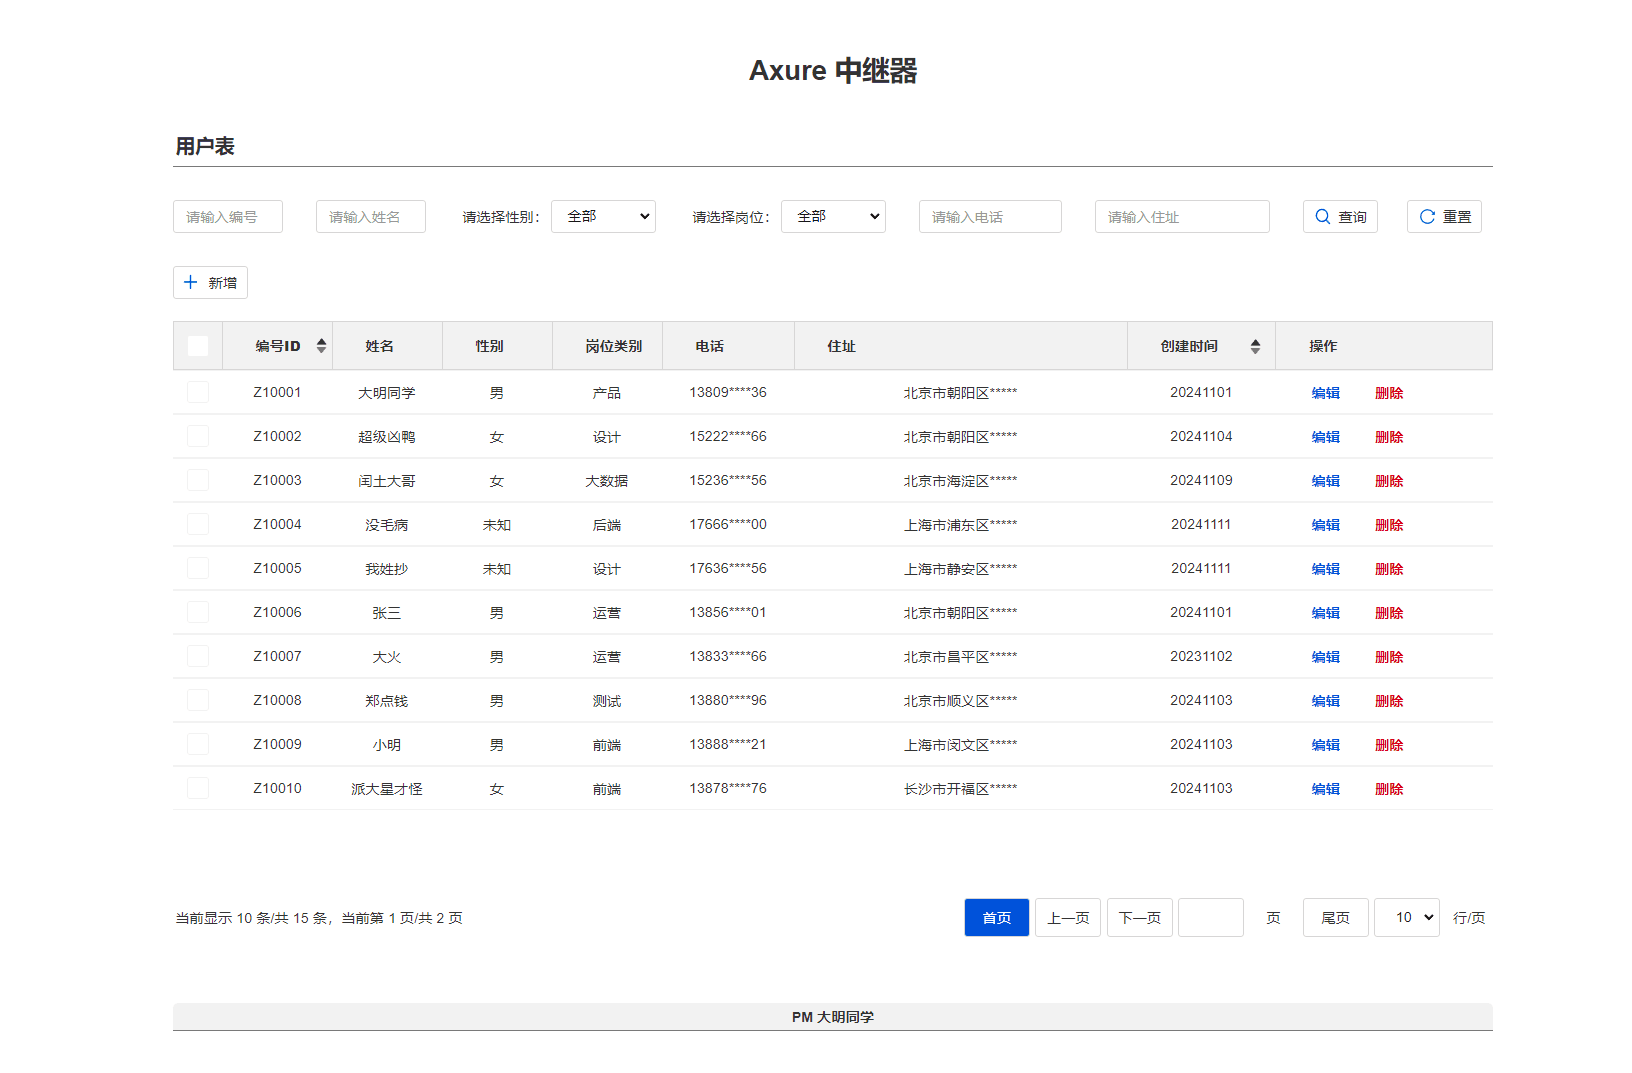The width and height of the screenshot is (1632, 1073).
Task: Check the row Z10007 checkbox
Action: click(x=198, y=656)
